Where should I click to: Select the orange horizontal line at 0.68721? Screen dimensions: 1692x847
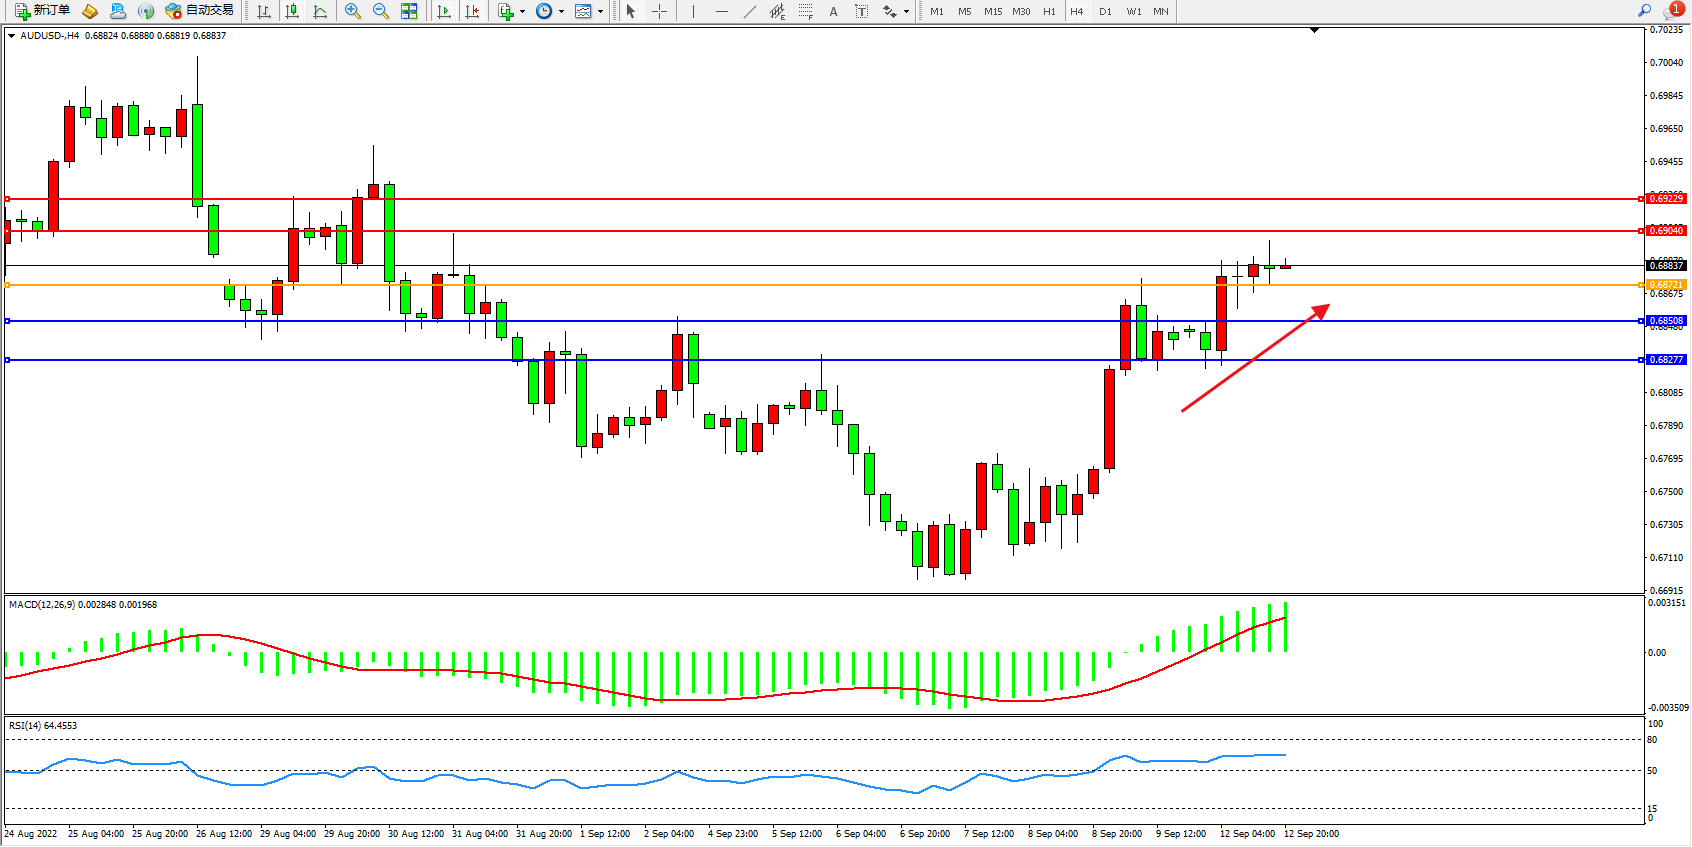tap(800, 285)
